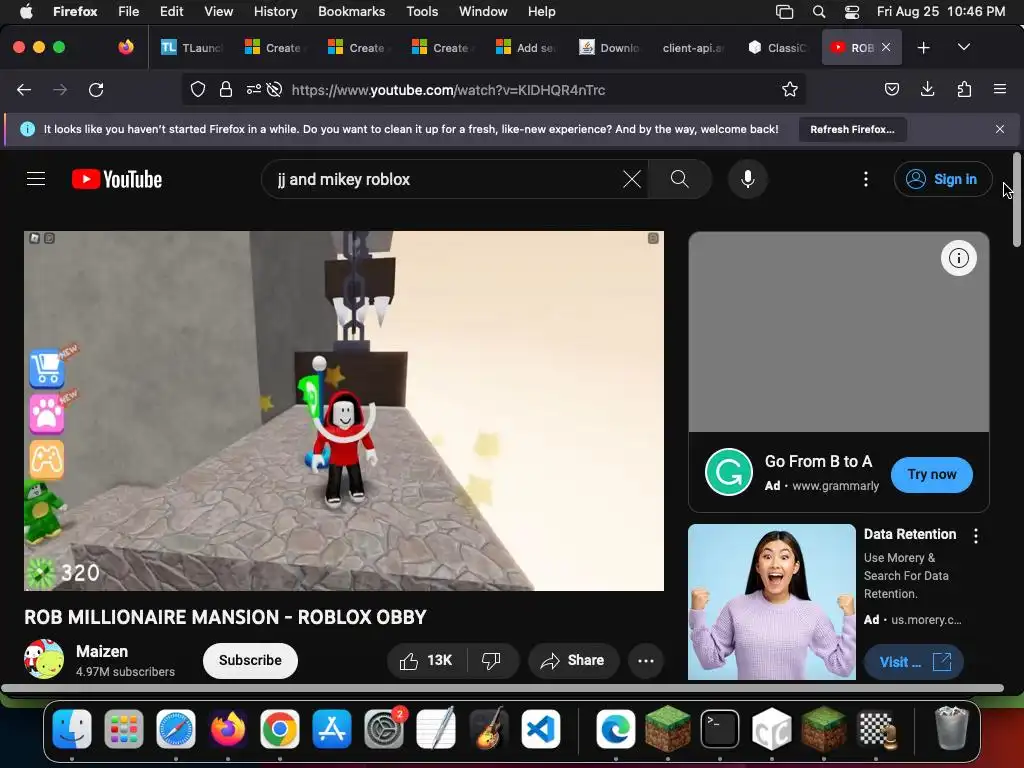The image size is (1024, 768).
Task: Click autoplay blocked icon in address bar
Action: pos(274,89)
